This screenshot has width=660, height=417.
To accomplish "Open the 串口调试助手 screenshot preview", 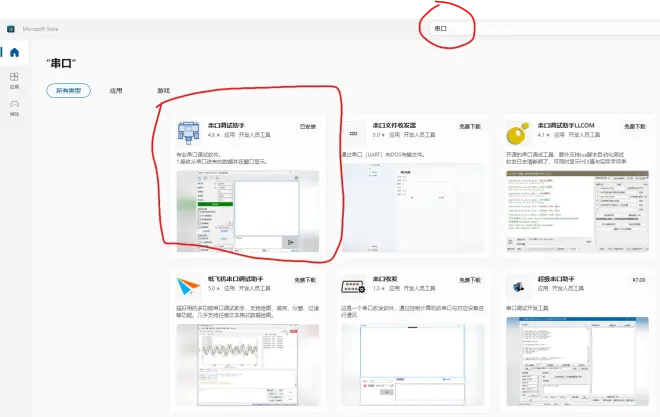I will click(248, 211).
